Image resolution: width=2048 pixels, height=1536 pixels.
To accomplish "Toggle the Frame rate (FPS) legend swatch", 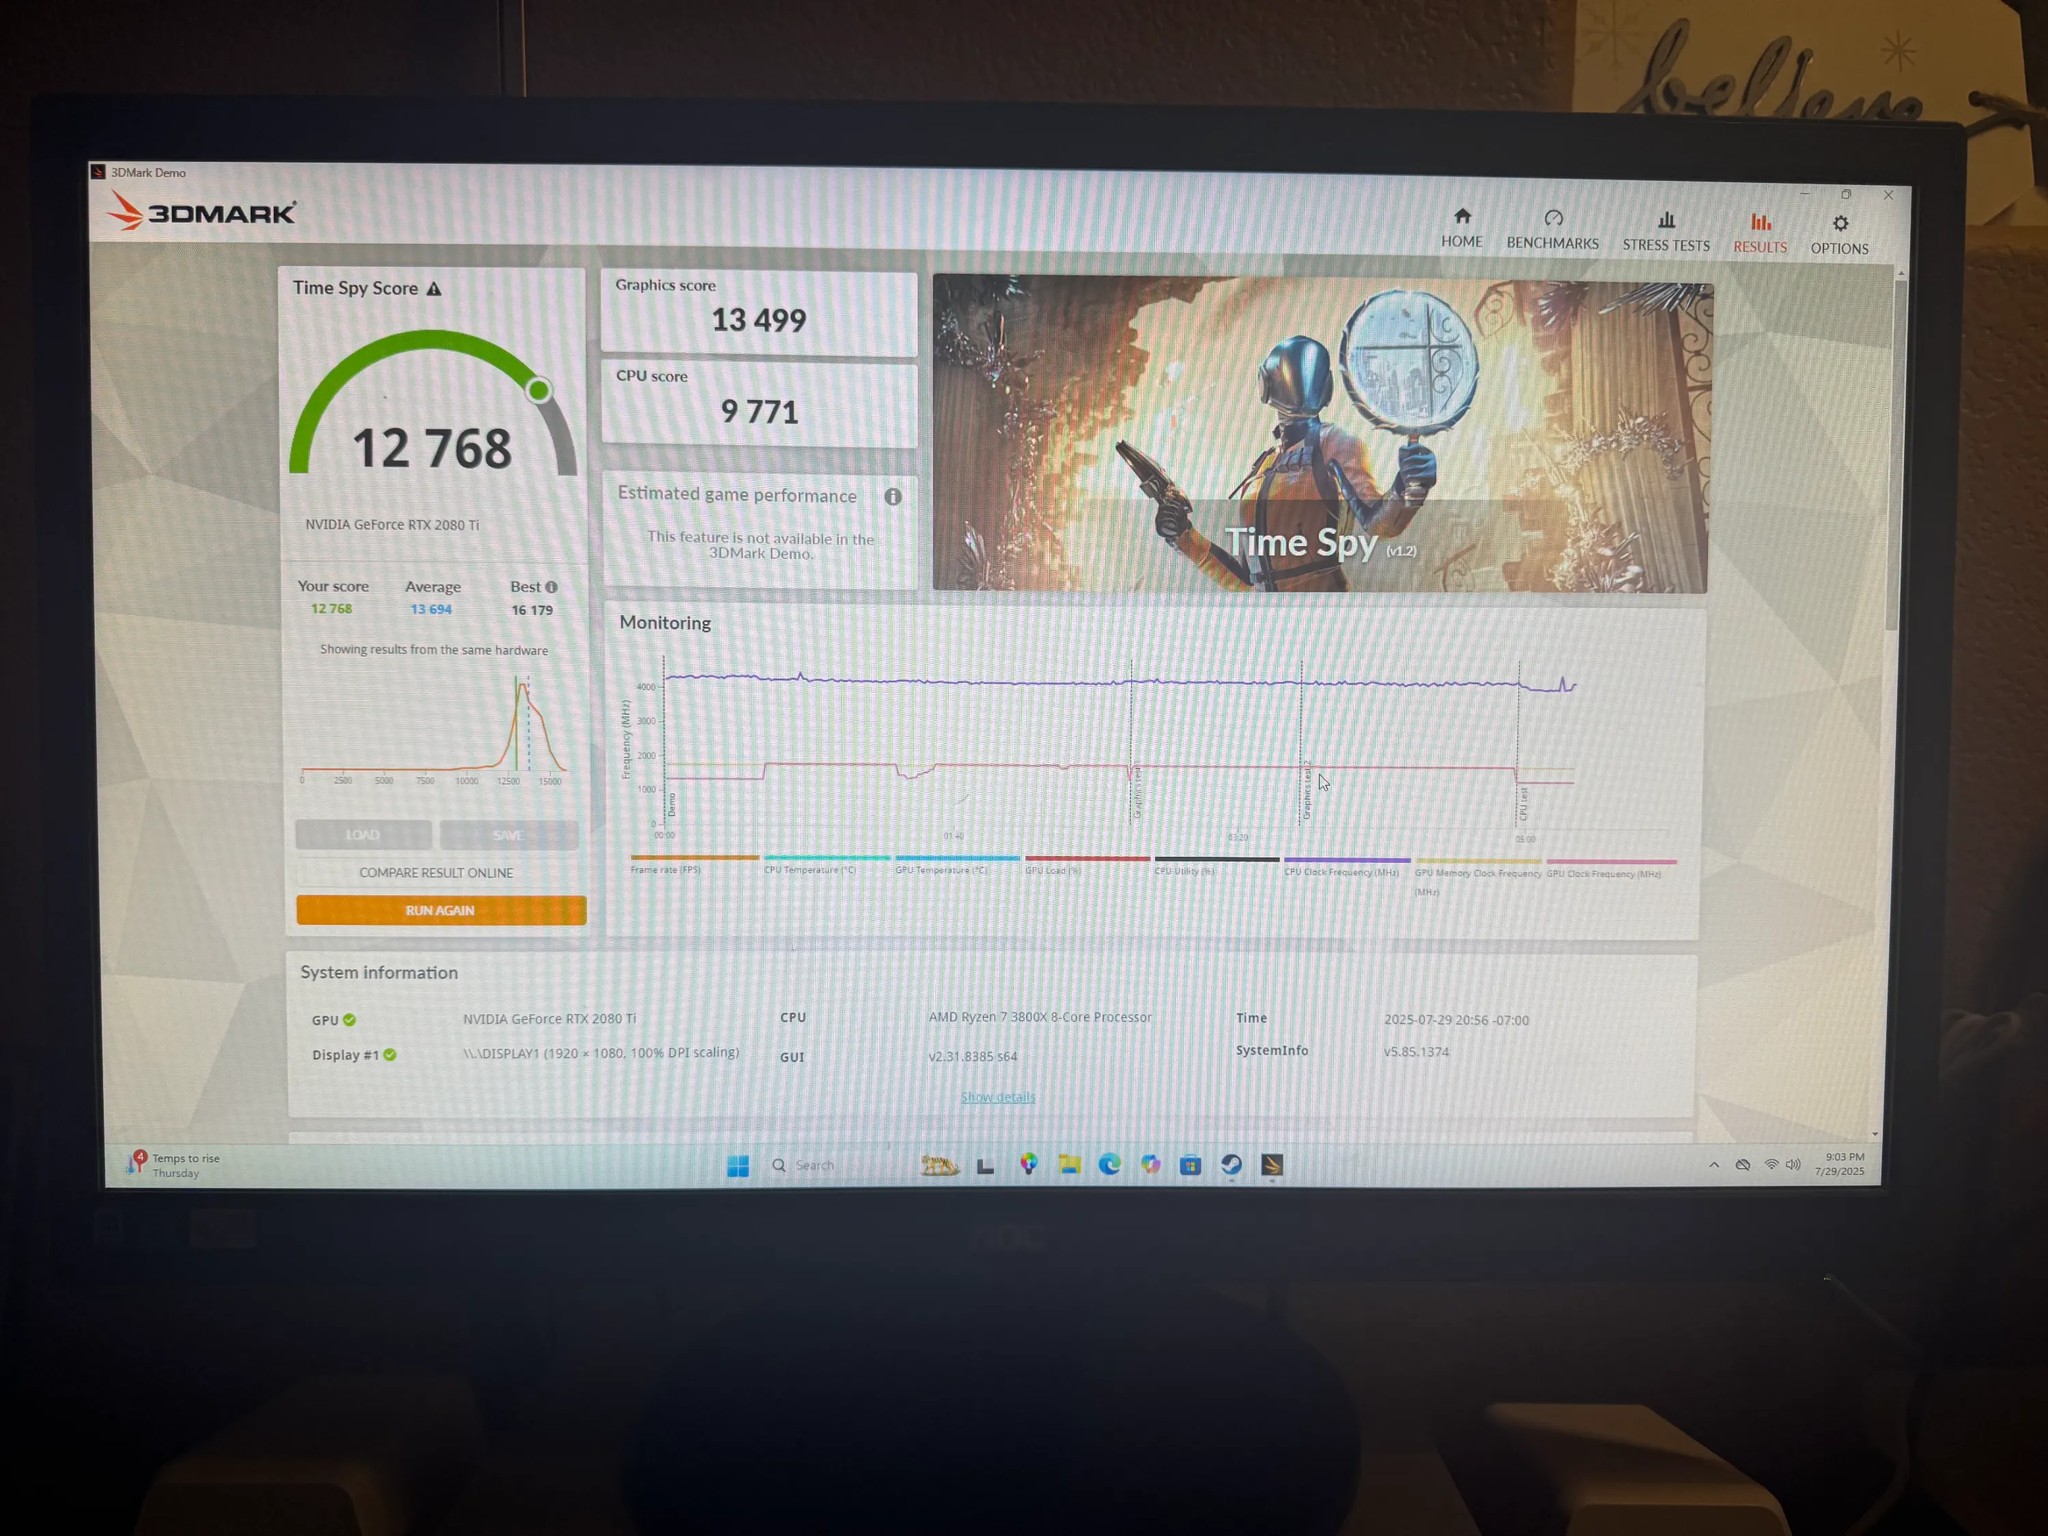I will tap(694, 858).
